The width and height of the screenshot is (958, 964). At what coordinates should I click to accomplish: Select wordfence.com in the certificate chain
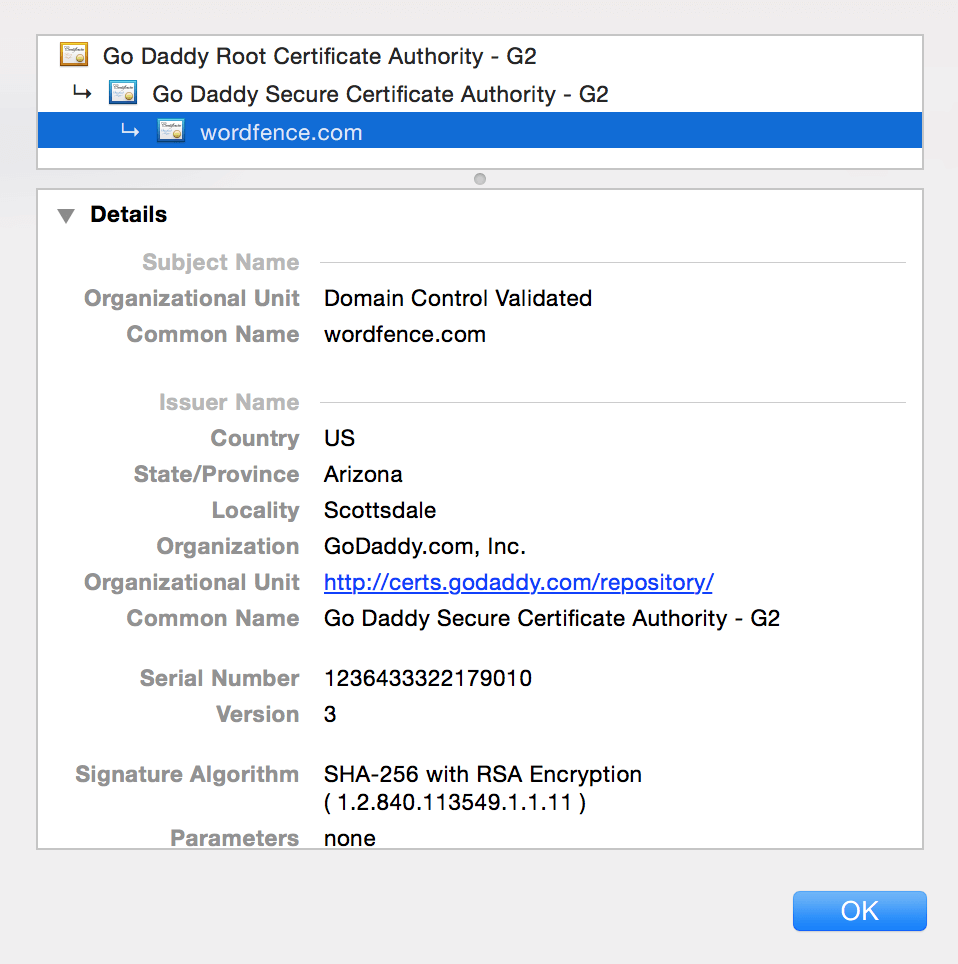(x=280, y=130)
